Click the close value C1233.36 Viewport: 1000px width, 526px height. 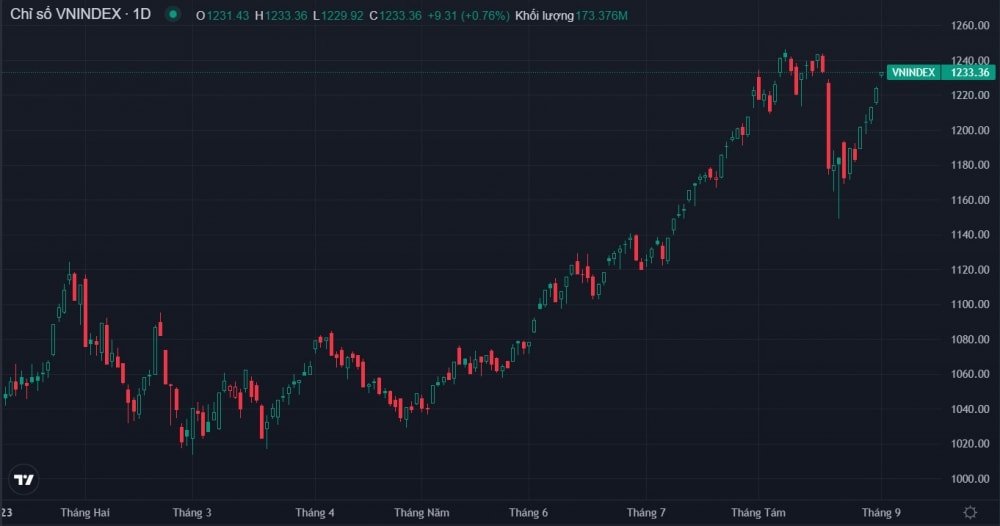click(395, 15)
